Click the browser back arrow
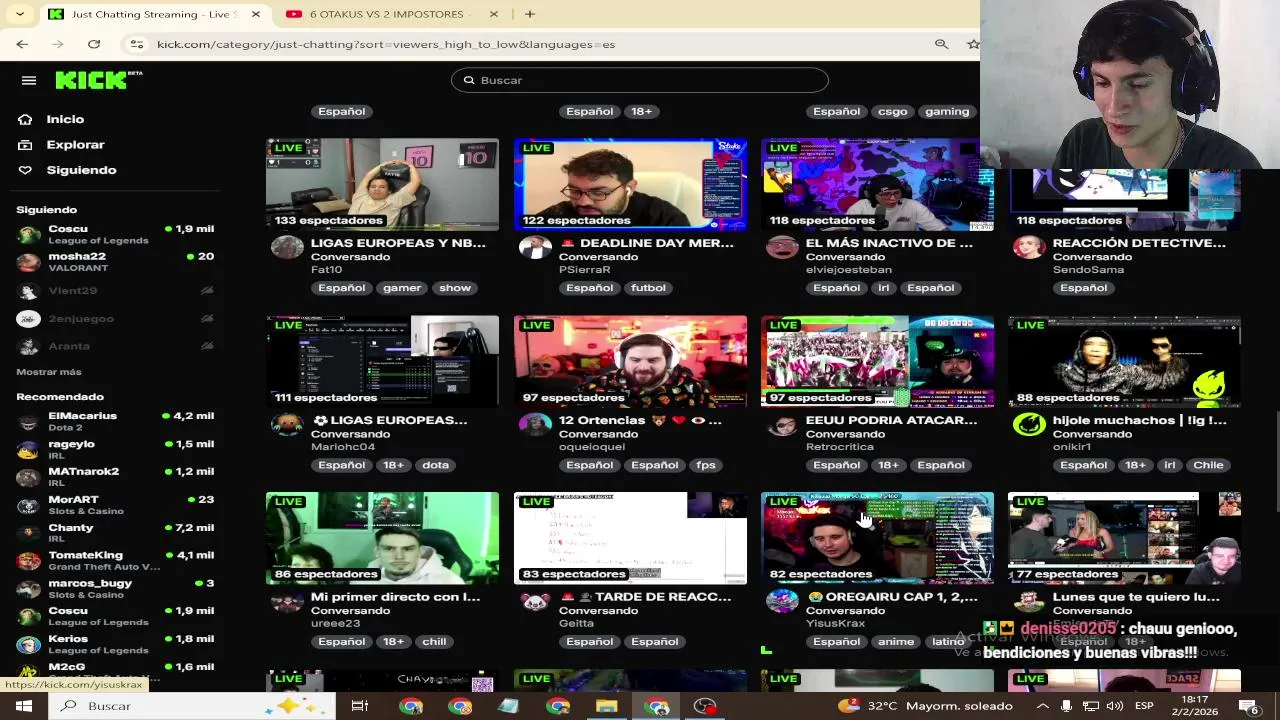This screenshot has height=720, width=1280. pos(22,44)
